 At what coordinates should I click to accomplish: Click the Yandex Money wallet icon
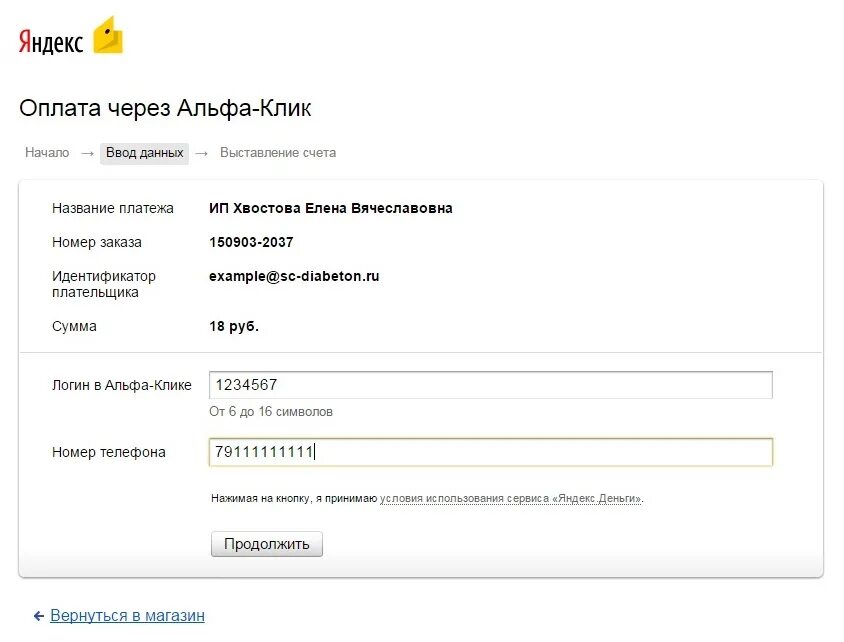(x=107, y=37)
